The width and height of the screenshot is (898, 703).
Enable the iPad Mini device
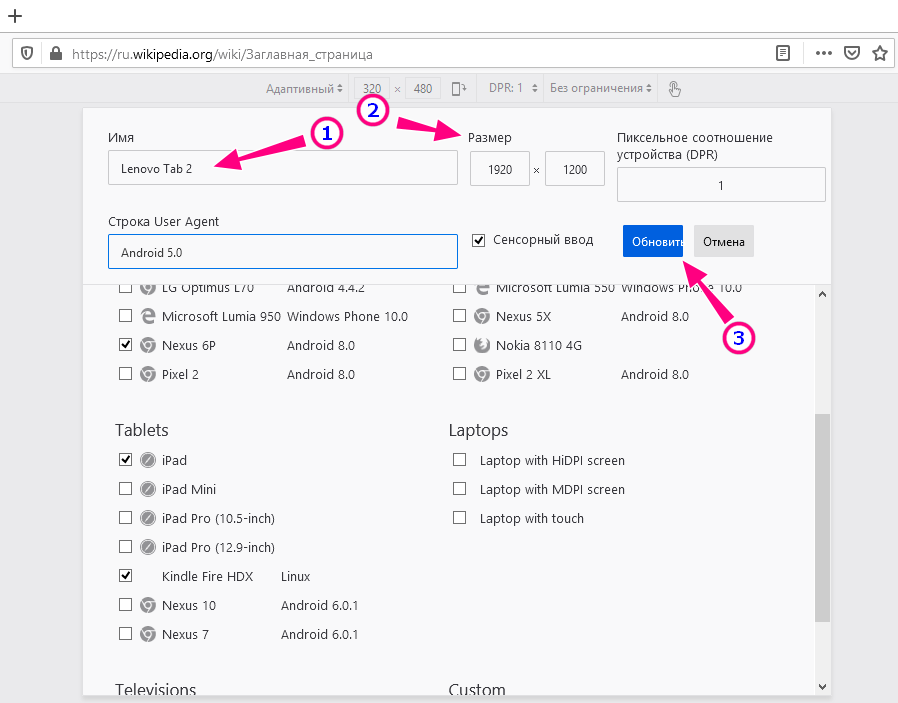click(125, 488)
